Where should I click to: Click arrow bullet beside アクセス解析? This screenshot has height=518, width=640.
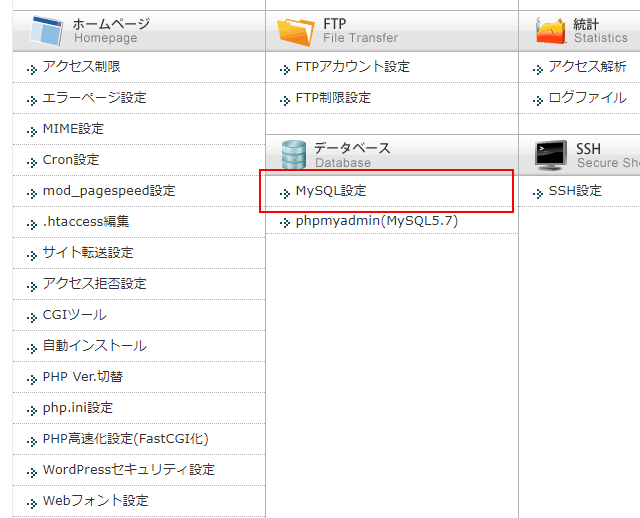pos(538,69)
